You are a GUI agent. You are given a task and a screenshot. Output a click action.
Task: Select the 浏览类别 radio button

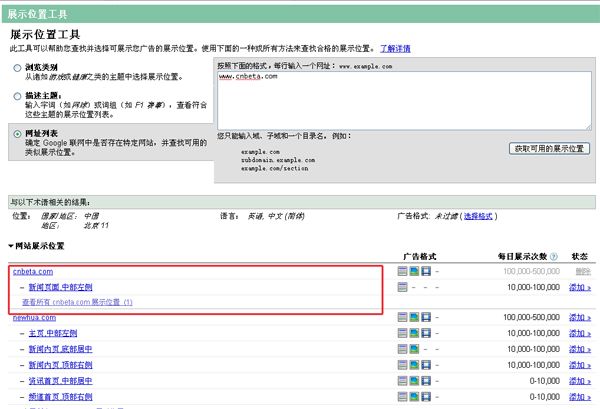coord(16,67)
